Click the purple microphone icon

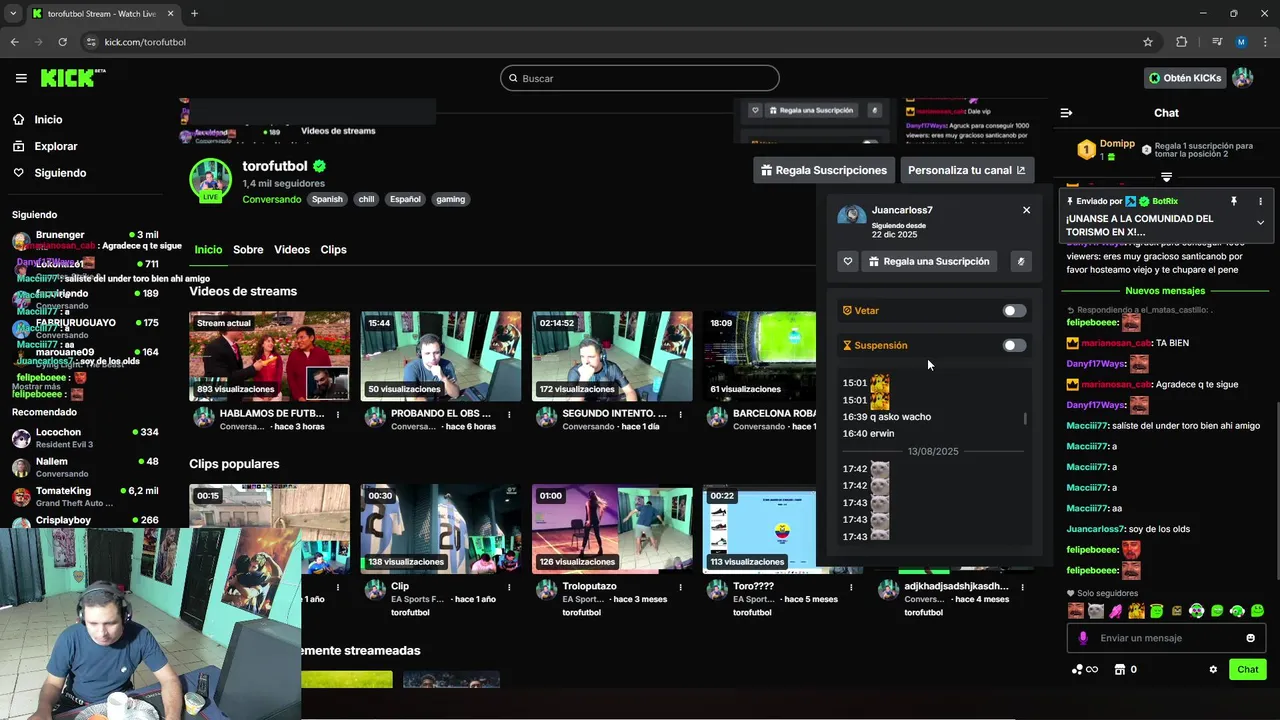[1083, 638]
